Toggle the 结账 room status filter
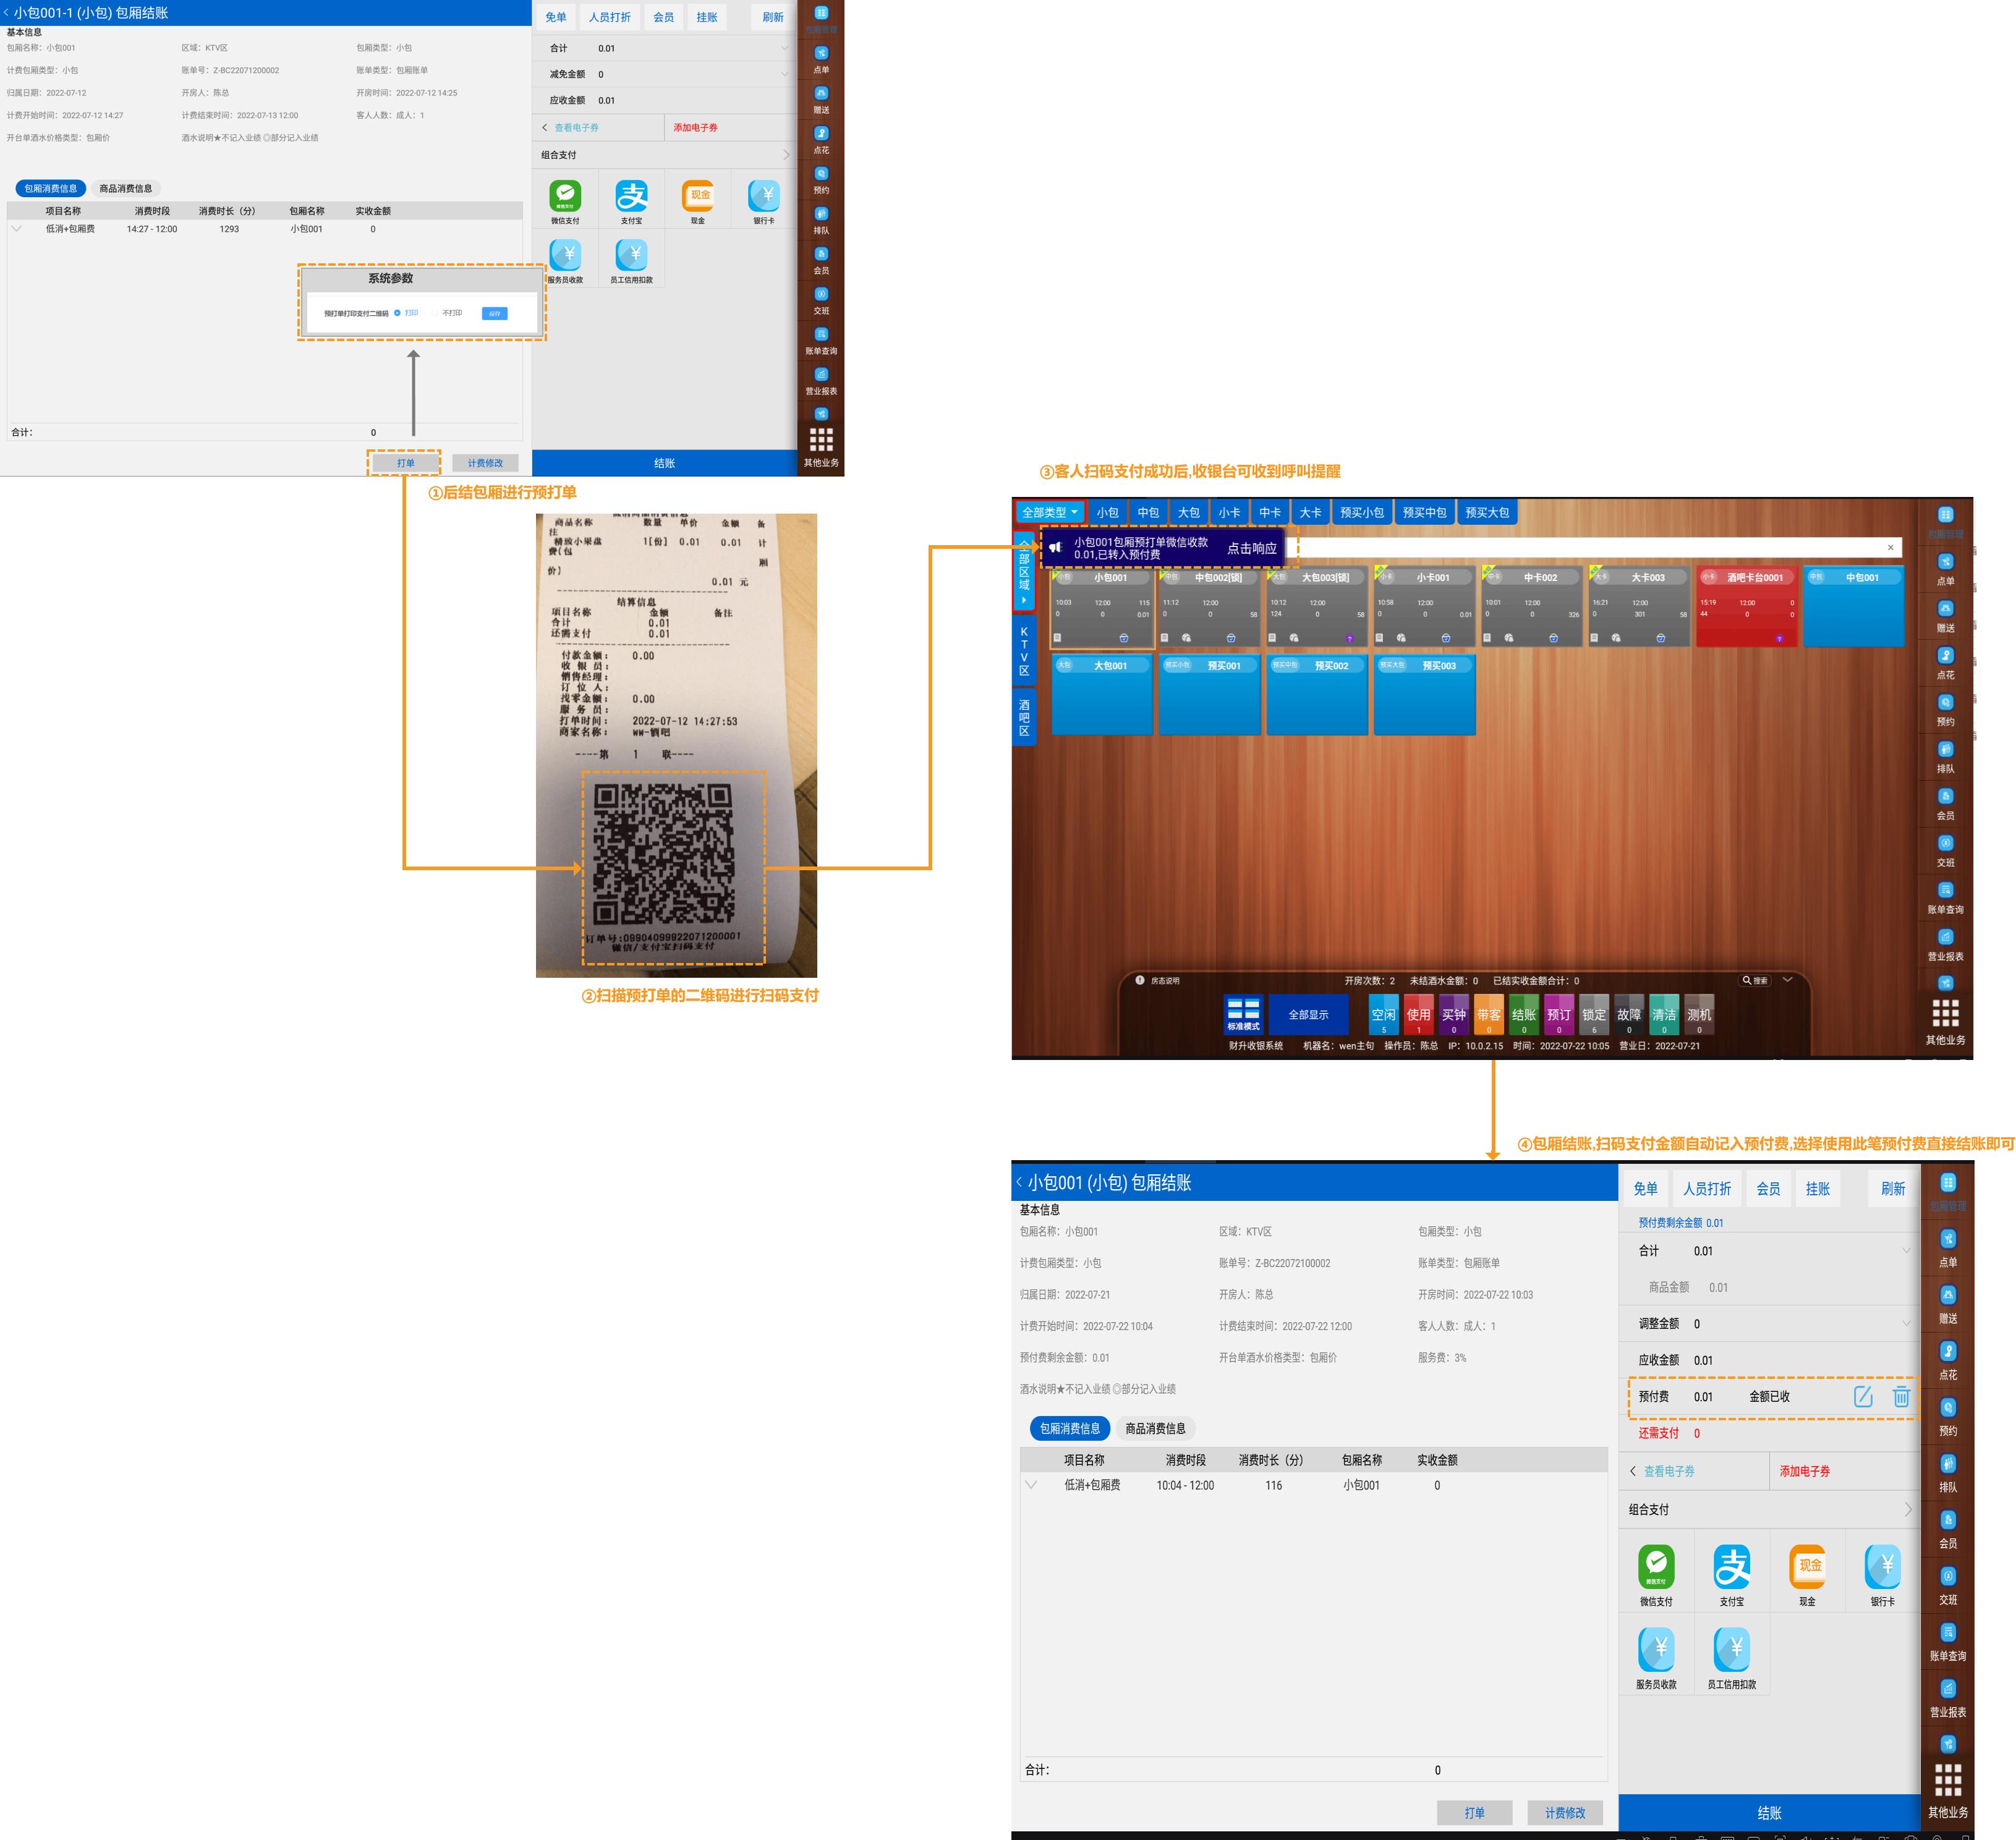 pyautogui.click(x=1523, y=1014)
